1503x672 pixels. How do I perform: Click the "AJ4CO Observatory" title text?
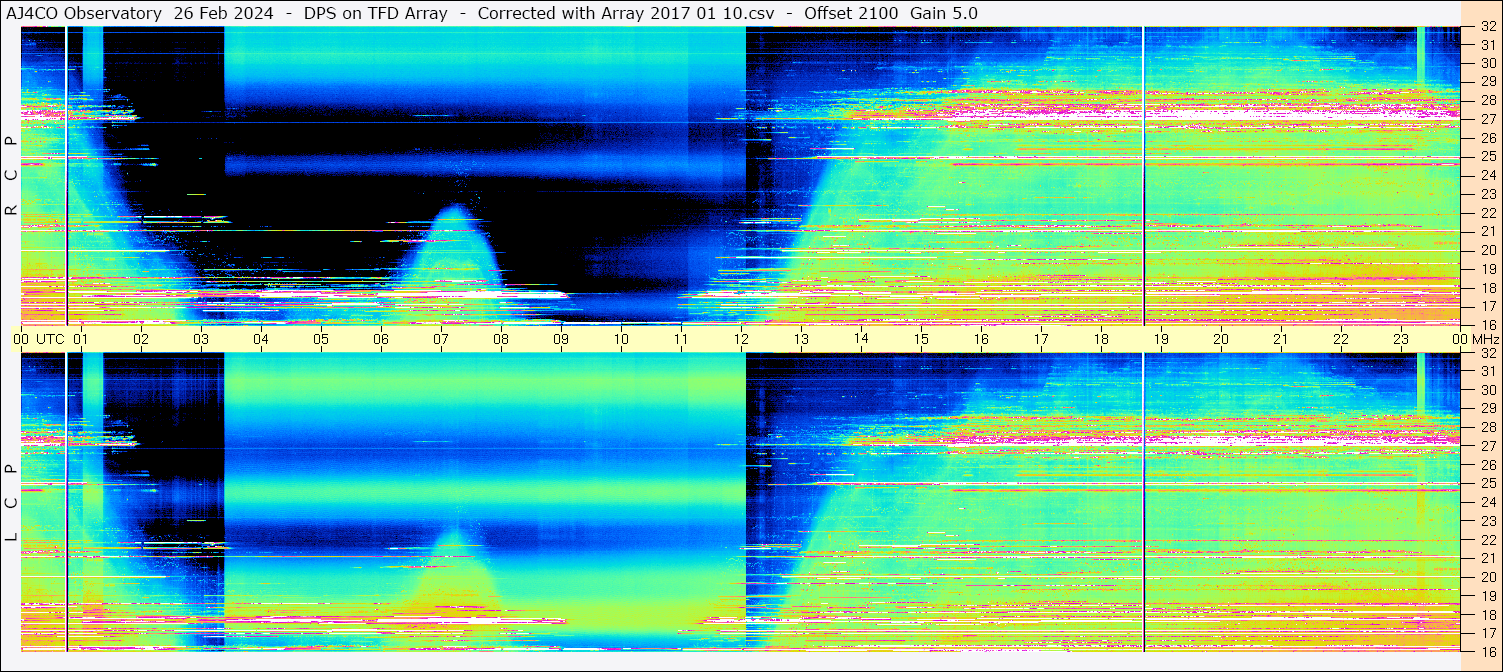click(x=84, y=13)
